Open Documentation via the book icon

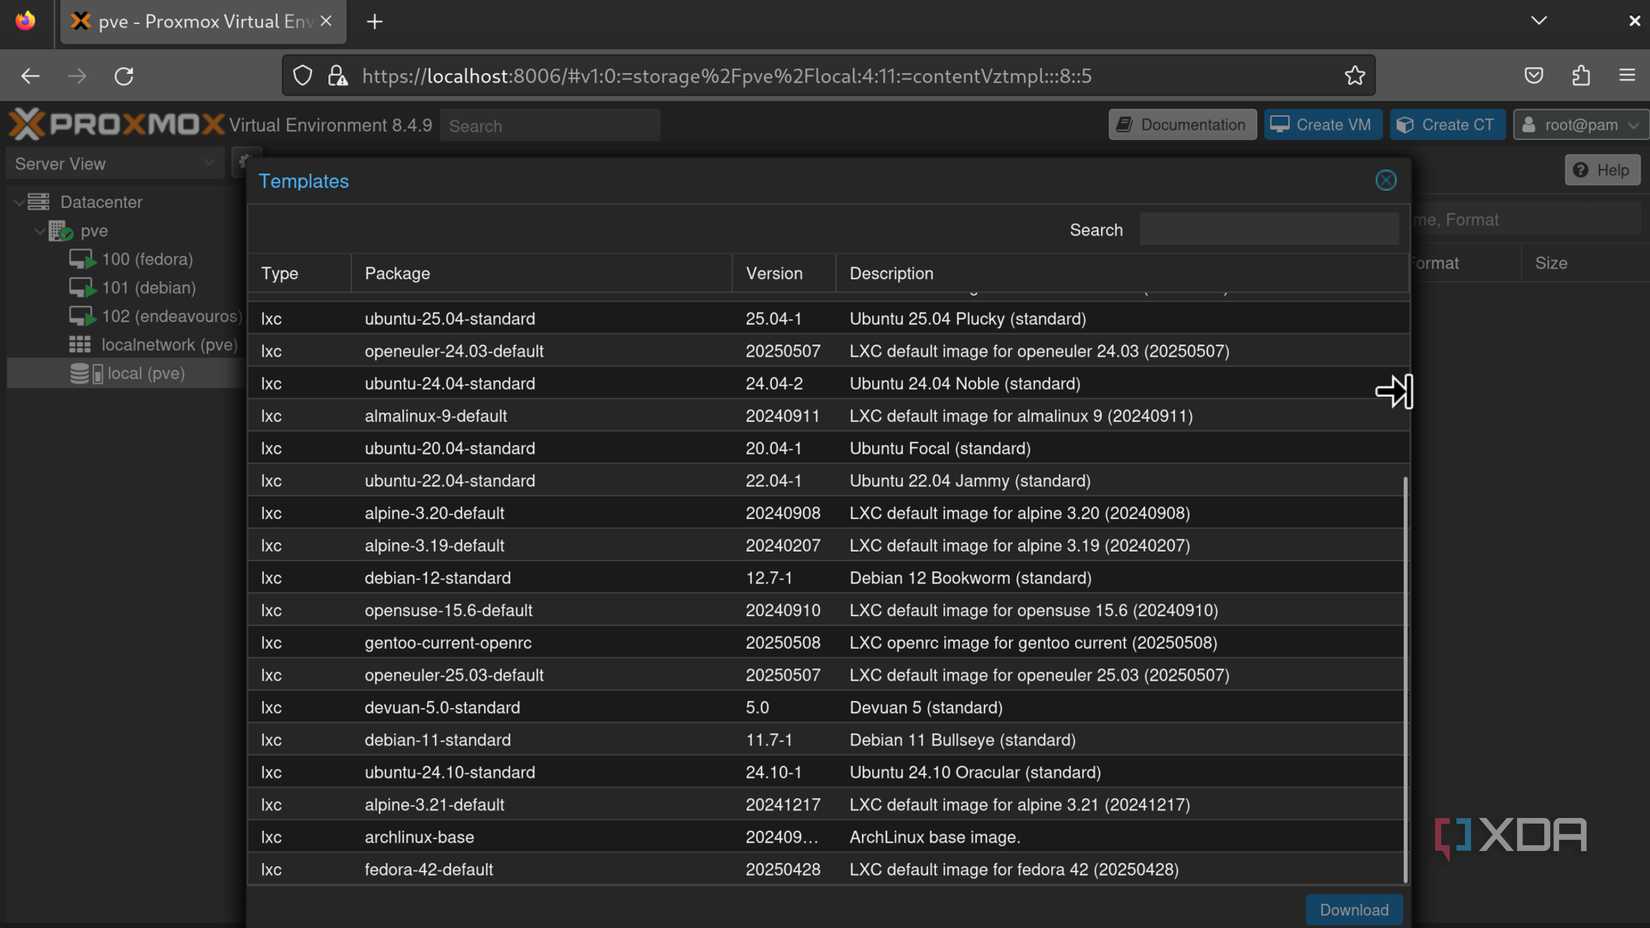[x=1123, y=124]
